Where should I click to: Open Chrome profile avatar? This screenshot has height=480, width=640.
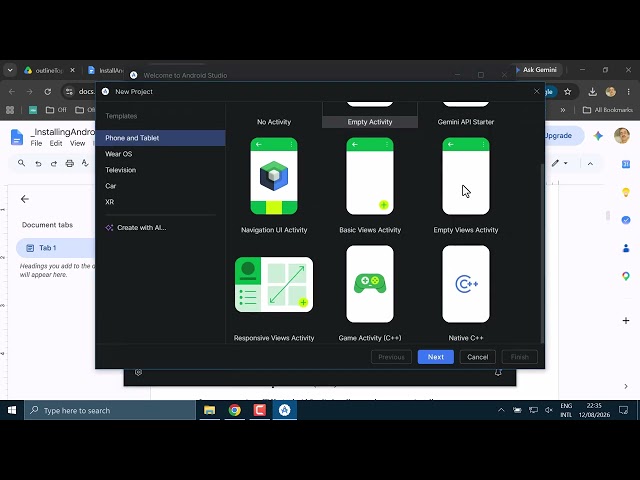point(611,92)
